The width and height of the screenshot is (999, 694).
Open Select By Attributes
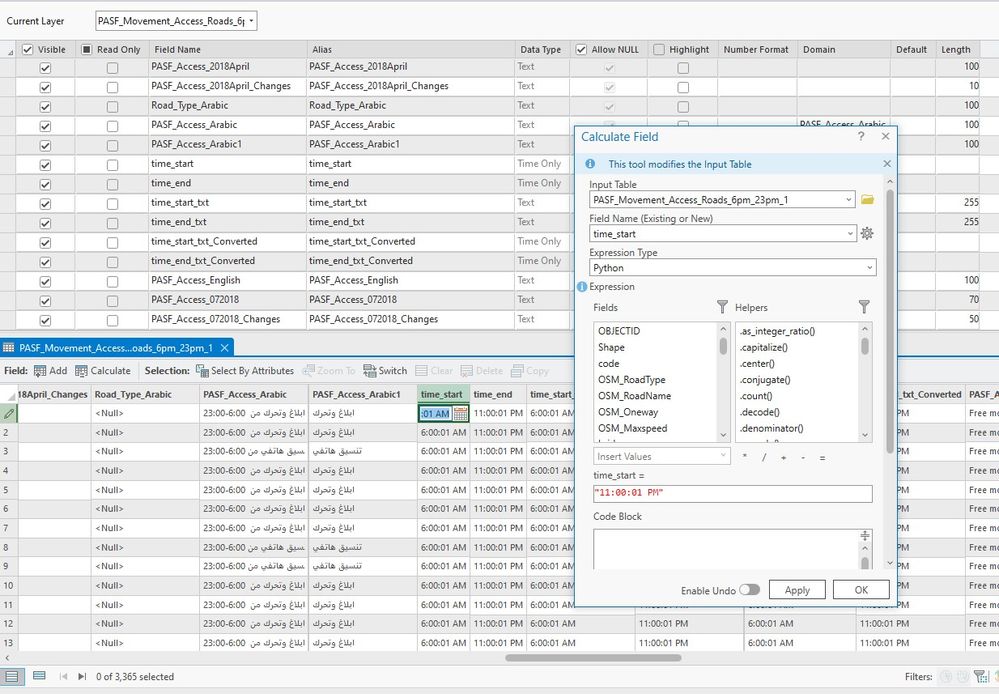244,370
